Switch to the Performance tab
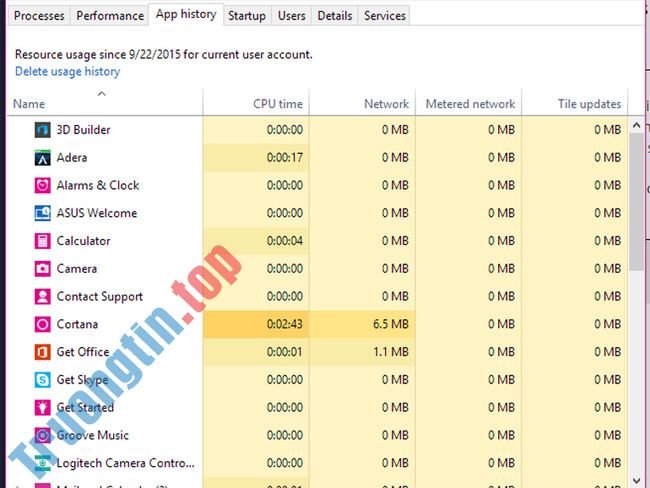Screen dimensions: 650x488 click(x=110, y=16)
